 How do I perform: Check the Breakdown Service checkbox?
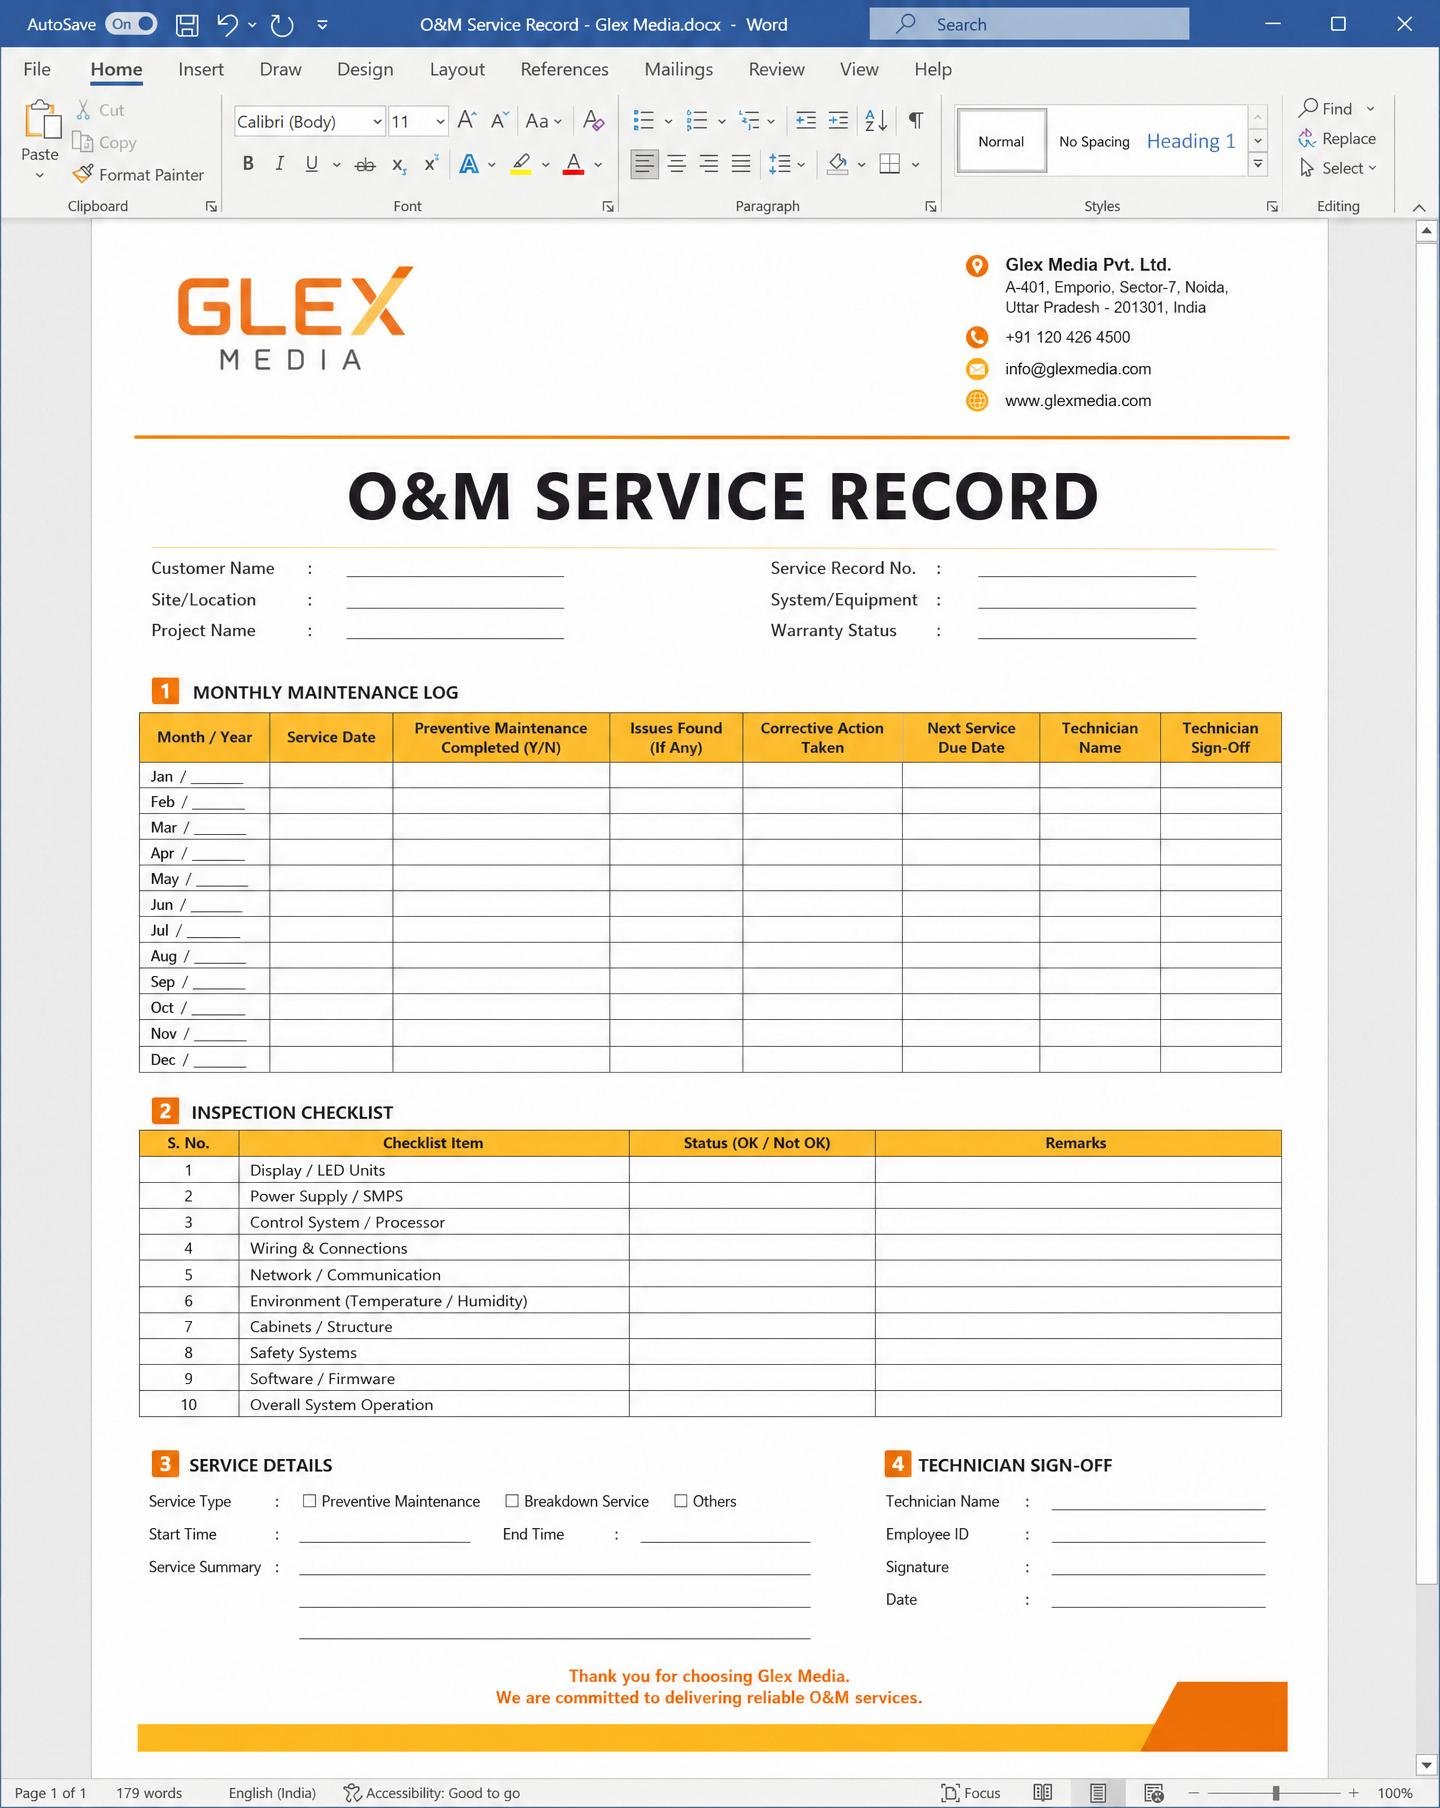(x=512, y=1501)
